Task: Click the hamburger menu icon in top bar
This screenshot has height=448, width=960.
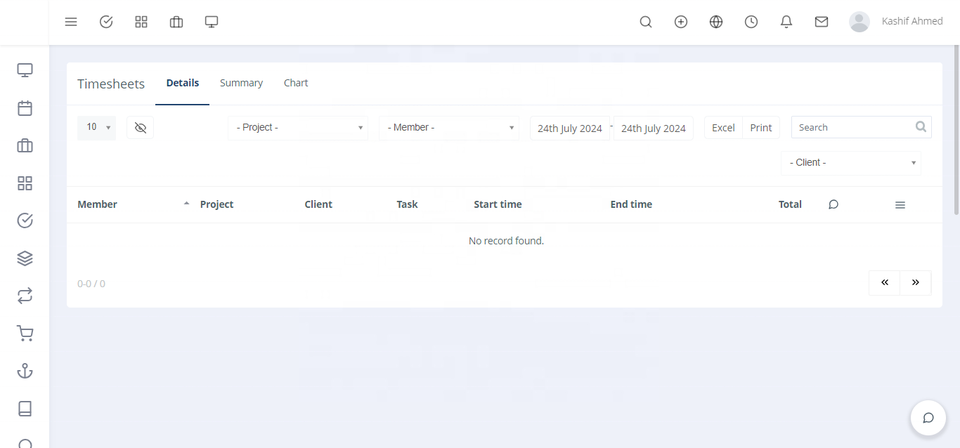Action: click(x=71, y=22)
